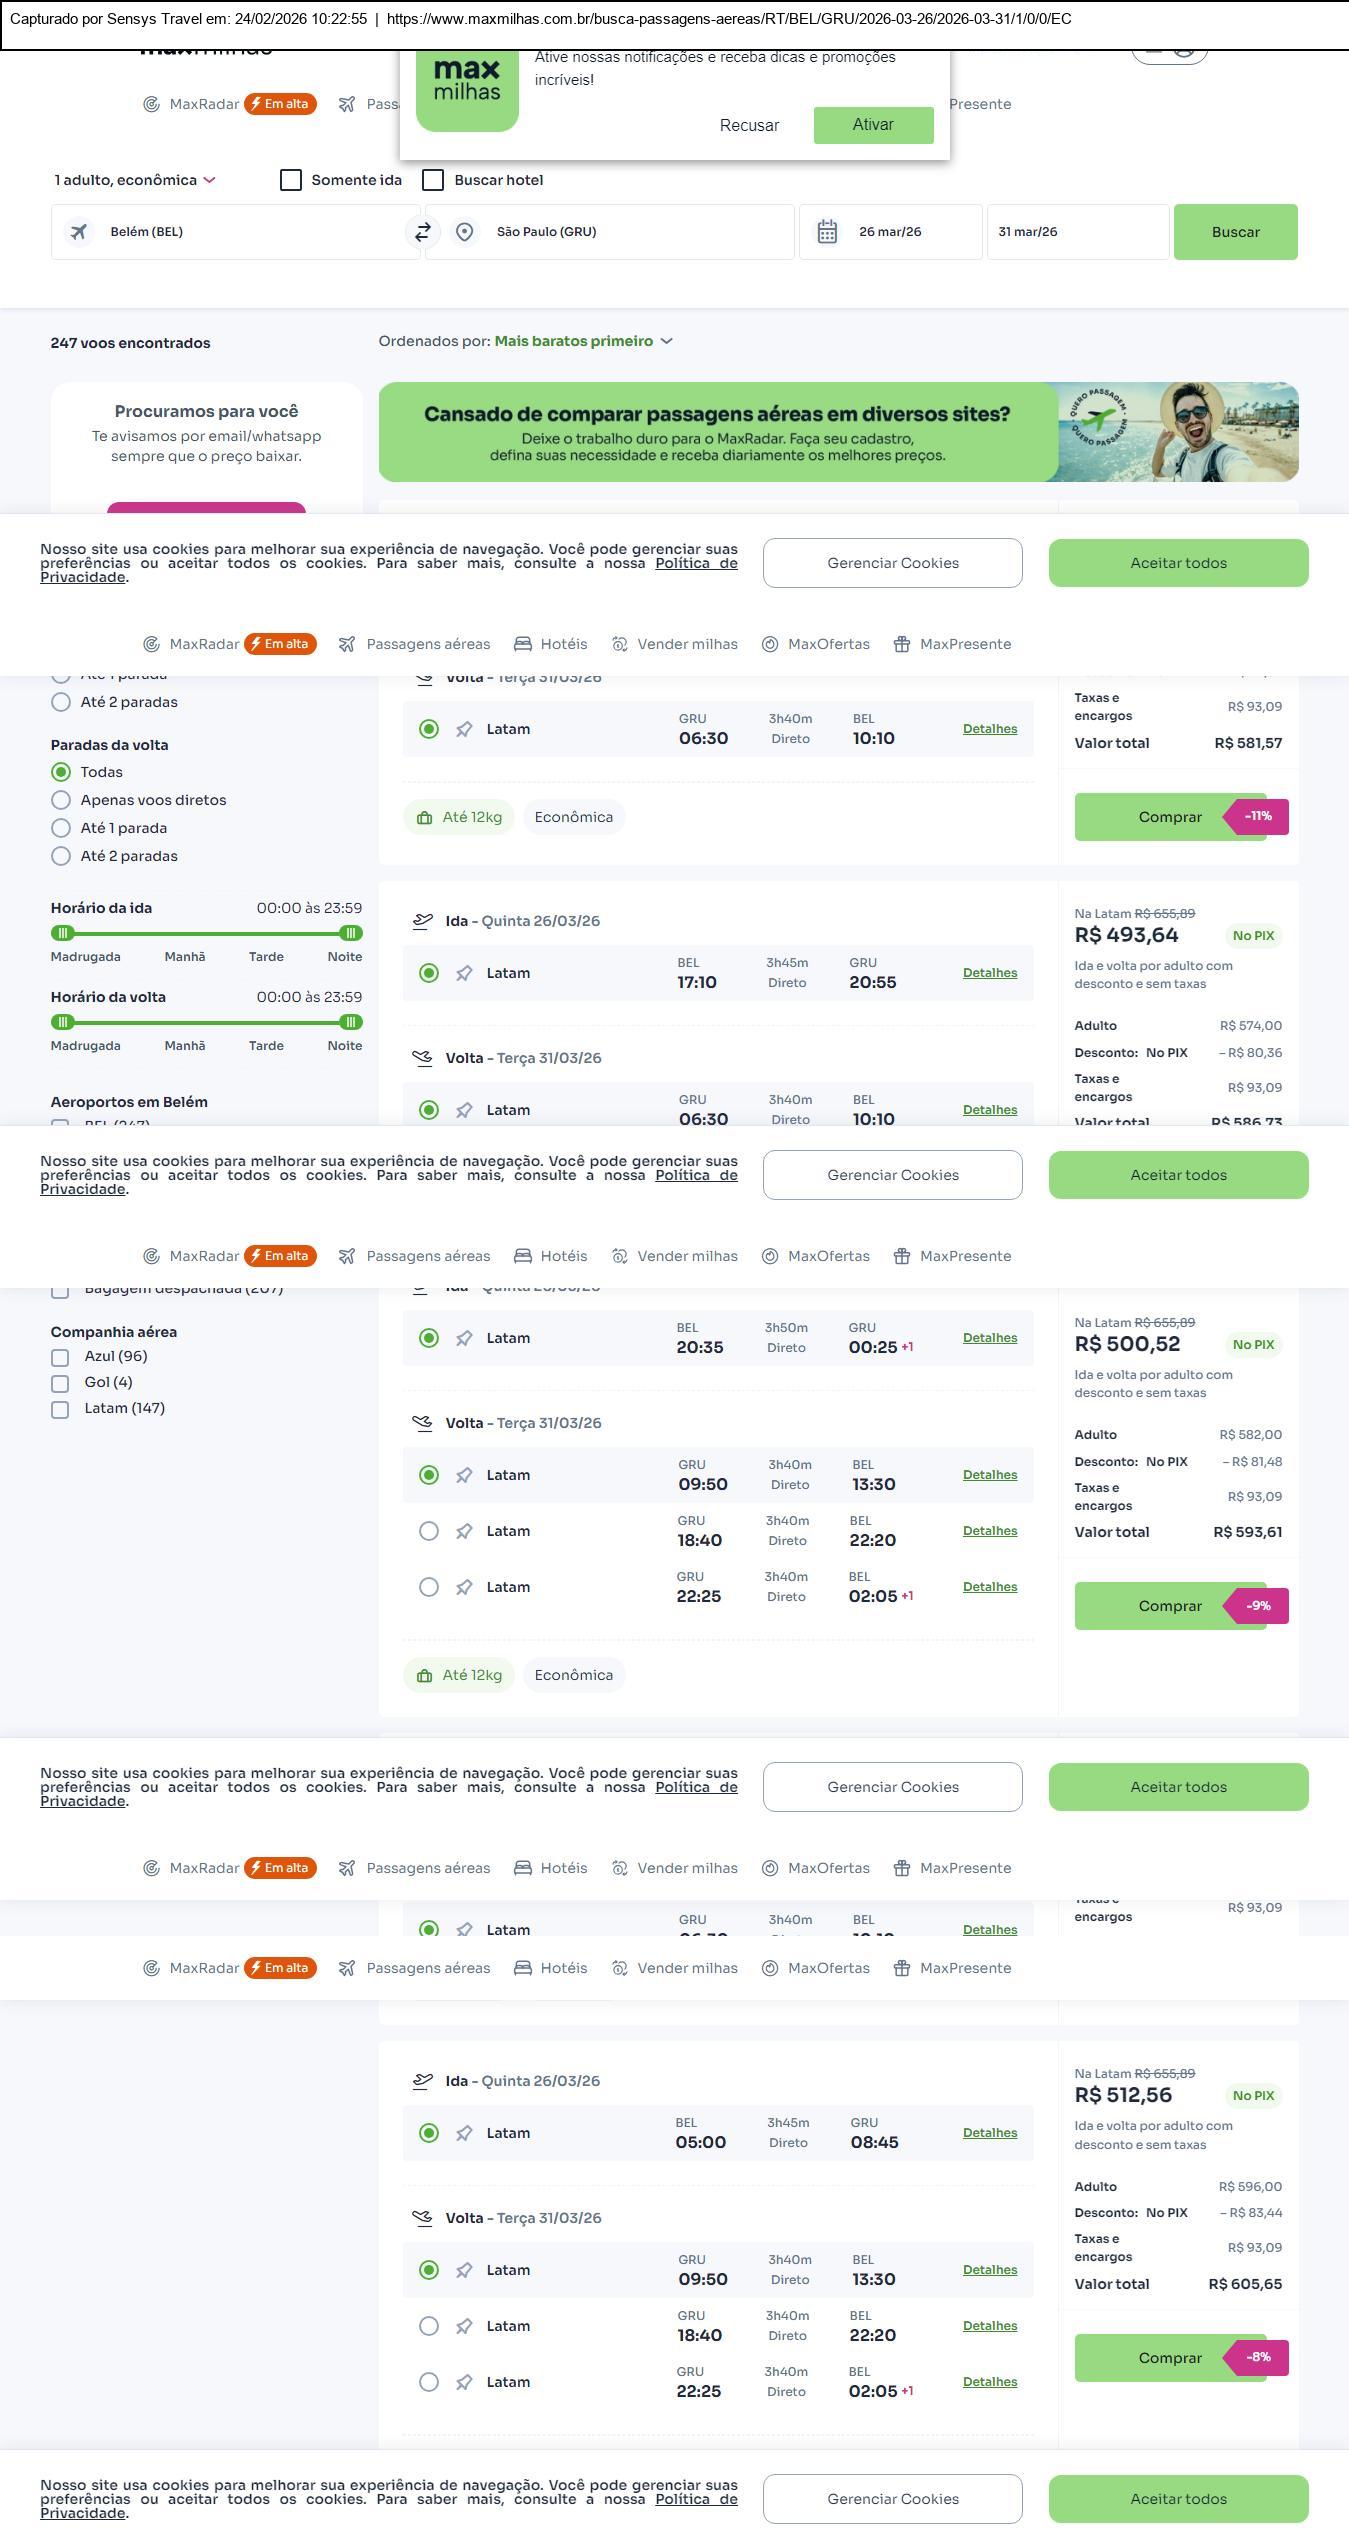The height and width of the screenshot is (2548, 1349).
Task: Click the pin icon on 22:25 Latam return flight
Action: (464, 1587)
